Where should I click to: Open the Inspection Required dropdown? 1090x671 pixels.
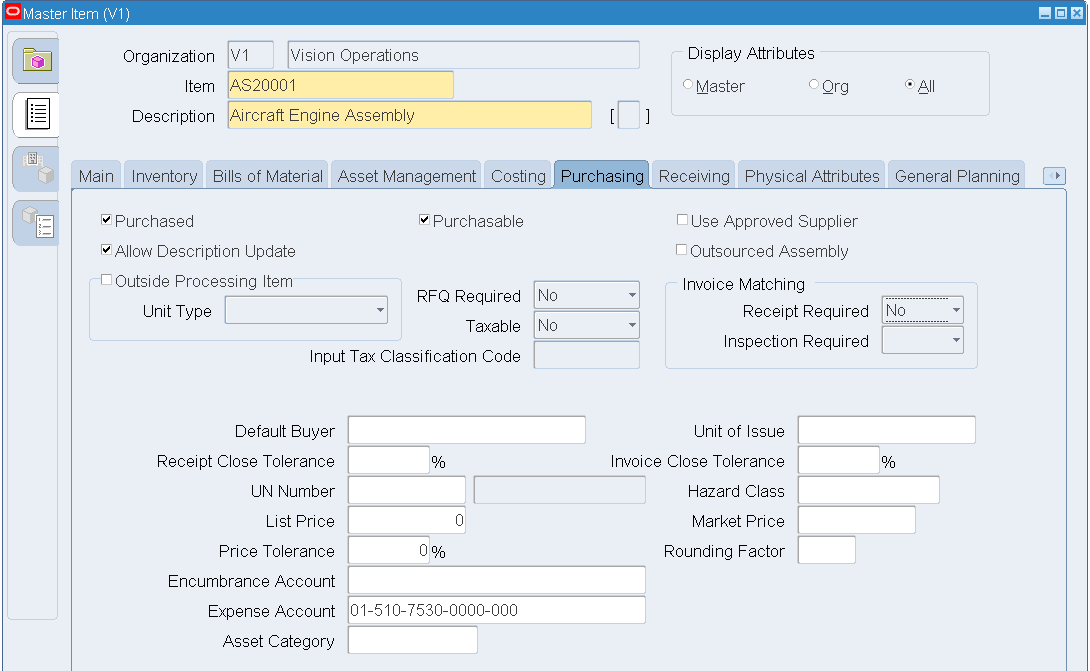click(x=922, y=340)
